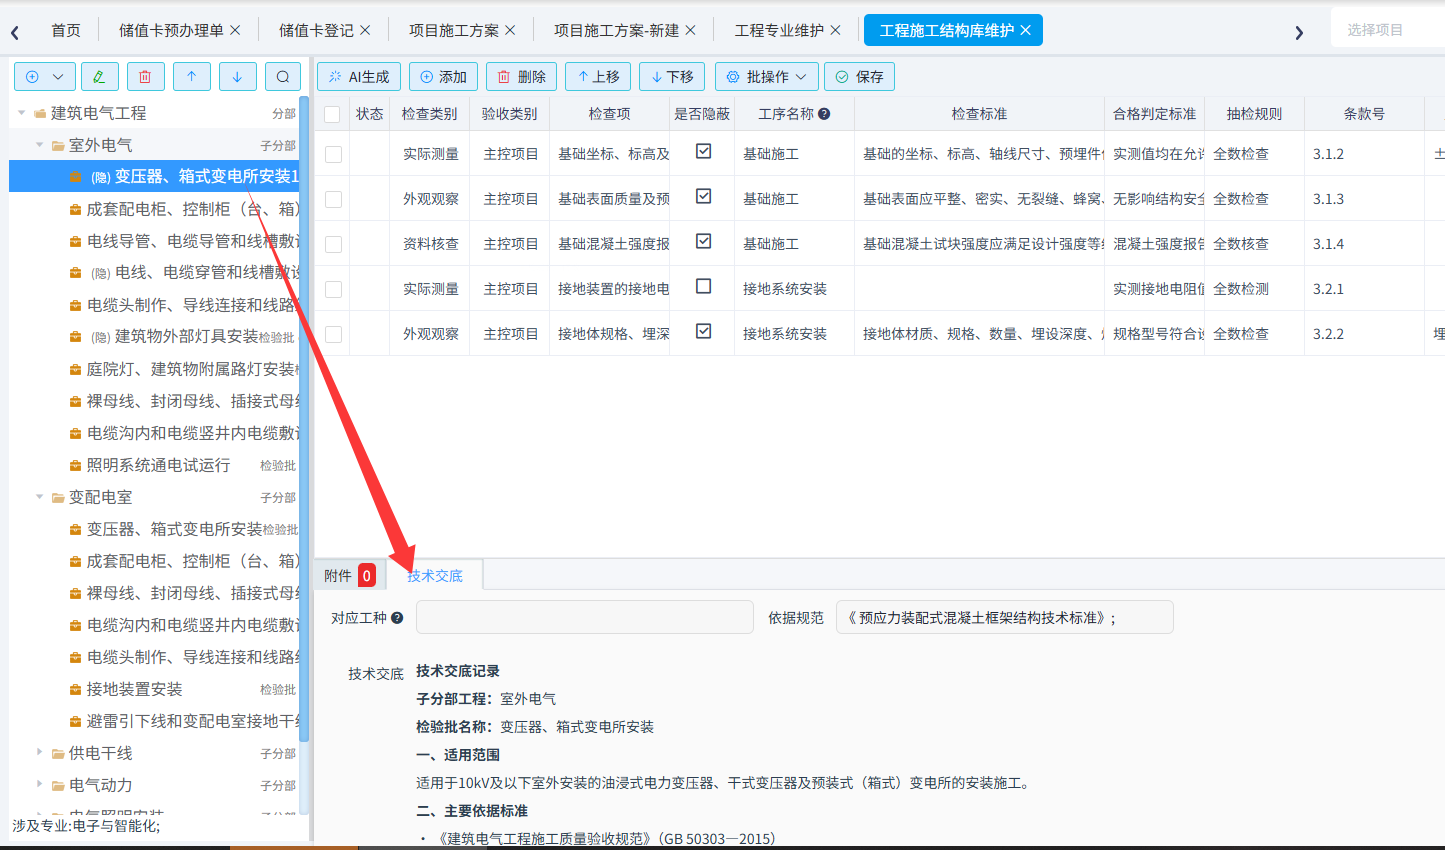Click the folder icon of 供电干线 node

pyautogui.click(x=58, y=754)
